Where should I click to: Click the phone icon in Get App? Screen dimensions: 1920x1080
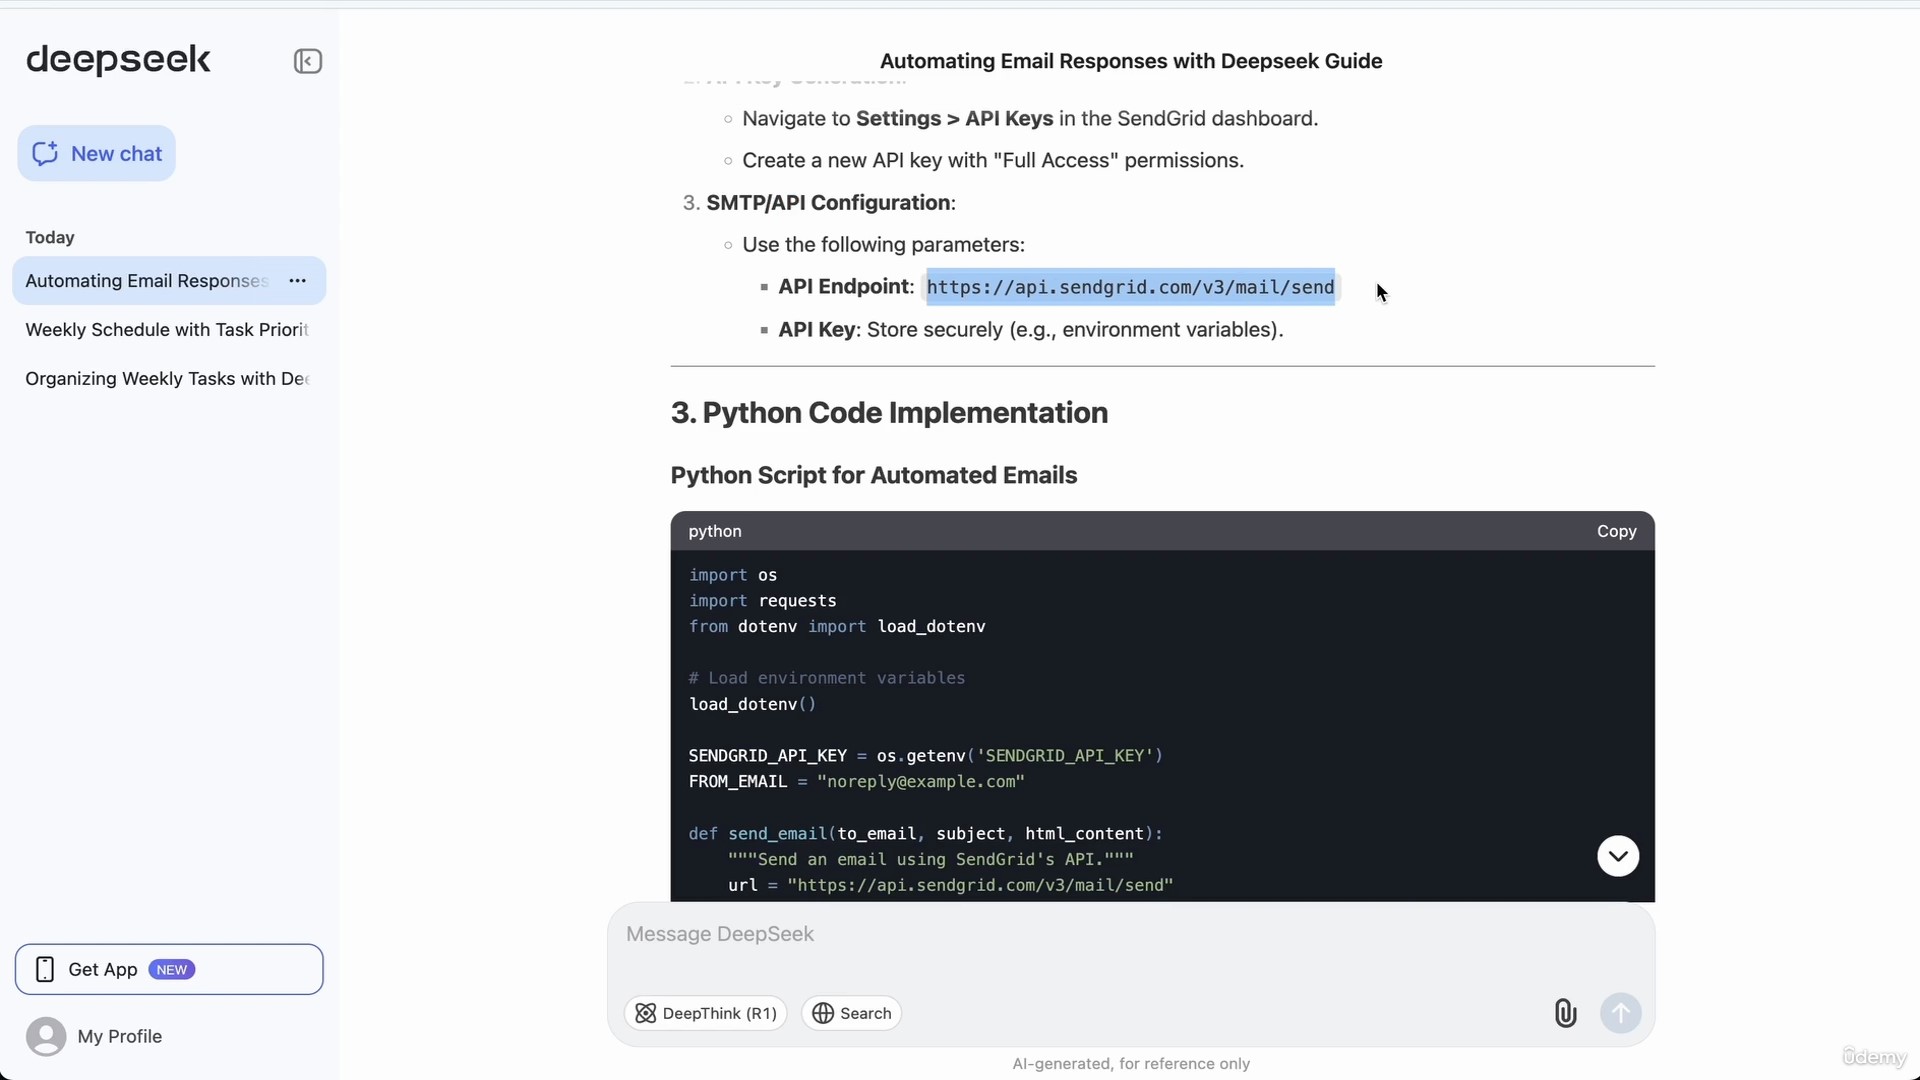(x=45, y=969)
